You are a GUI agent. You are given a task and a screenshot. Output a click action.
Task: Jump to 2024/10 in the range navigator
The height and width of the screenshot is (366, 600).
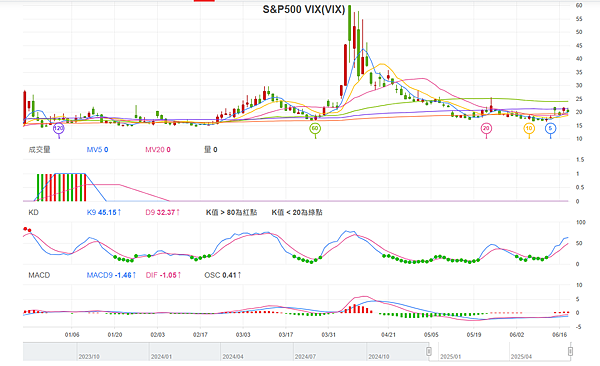point(379,356)
